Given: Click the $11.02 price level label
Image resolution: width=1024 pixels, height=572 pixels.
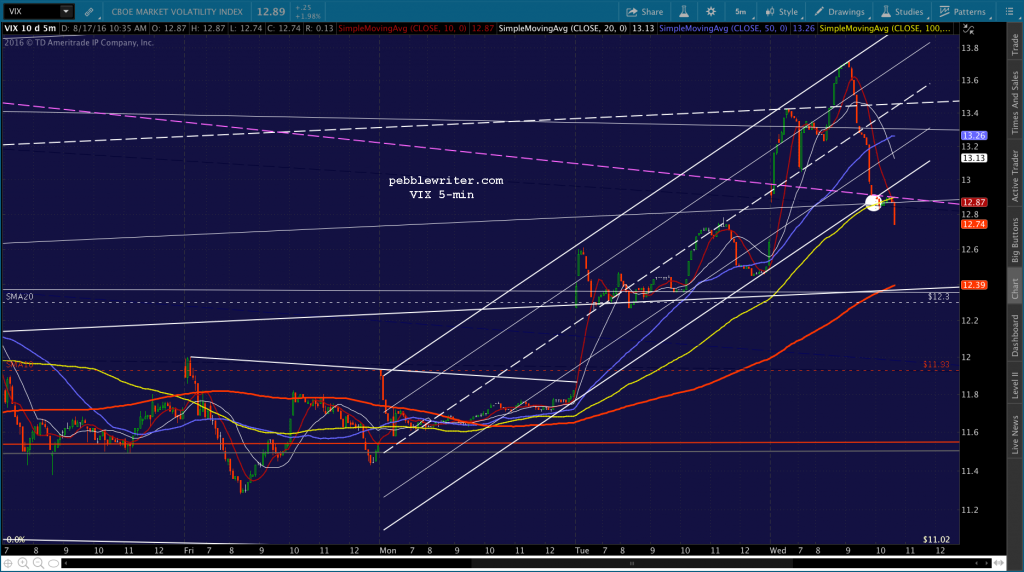Looking at the screenshot, I should pyautogui.click(x=936, y=539).
